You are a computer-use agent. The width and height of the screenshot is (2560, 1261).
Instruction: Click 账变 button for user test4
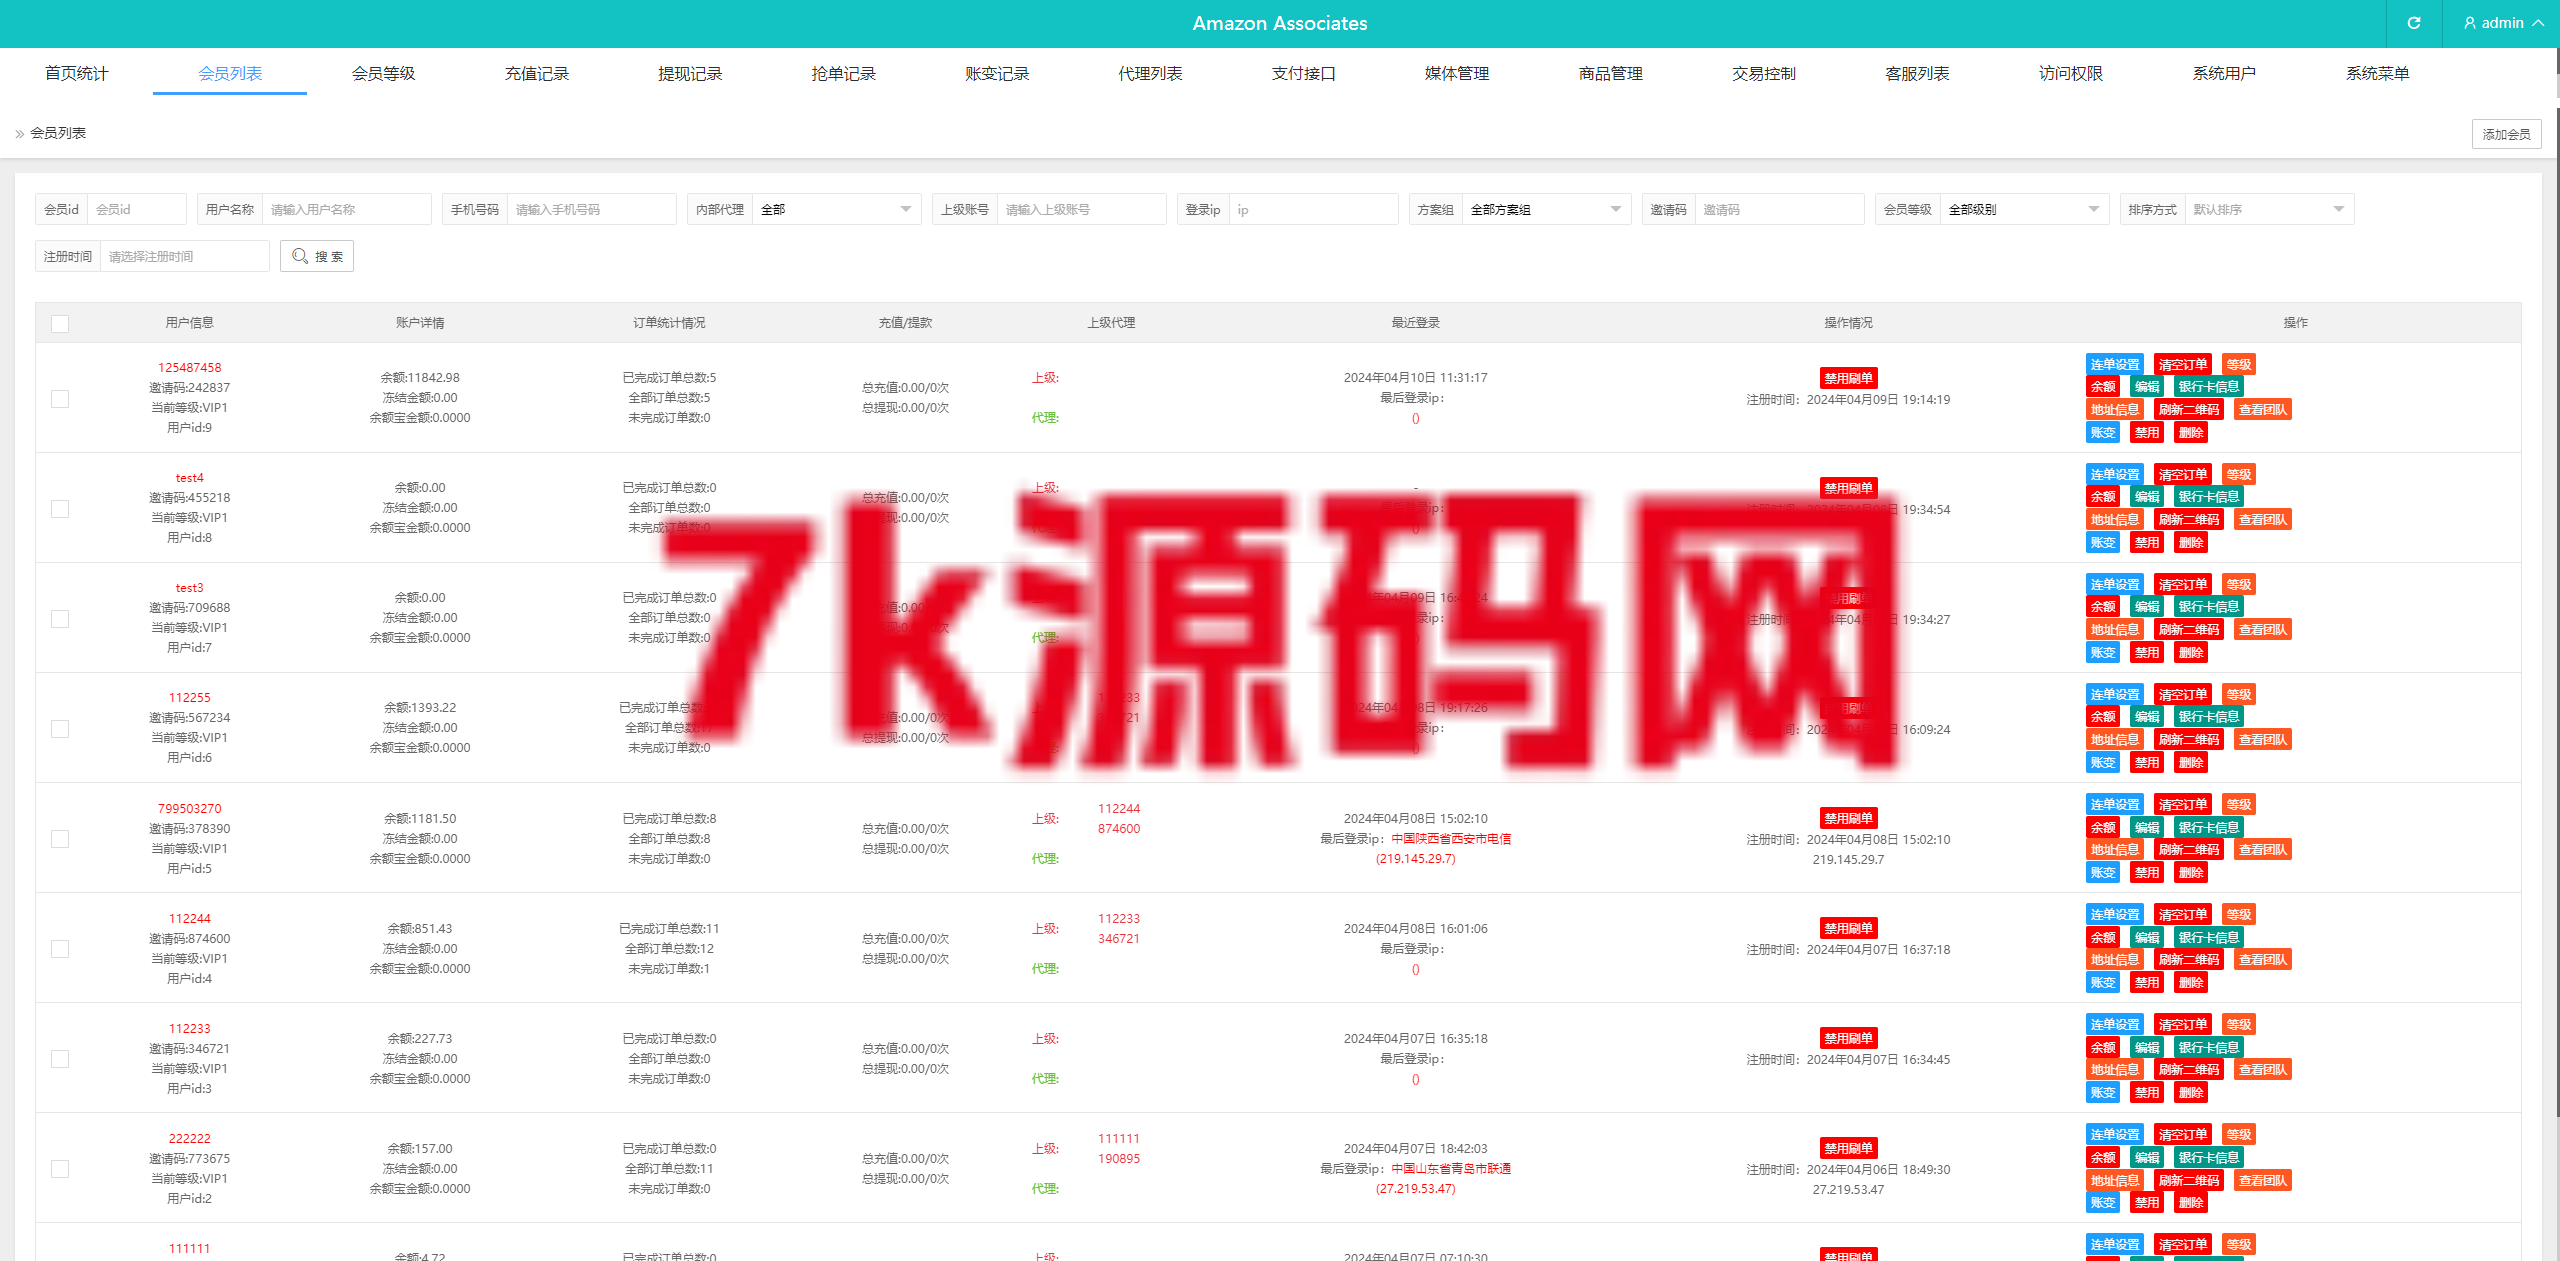coord(2103,542)
